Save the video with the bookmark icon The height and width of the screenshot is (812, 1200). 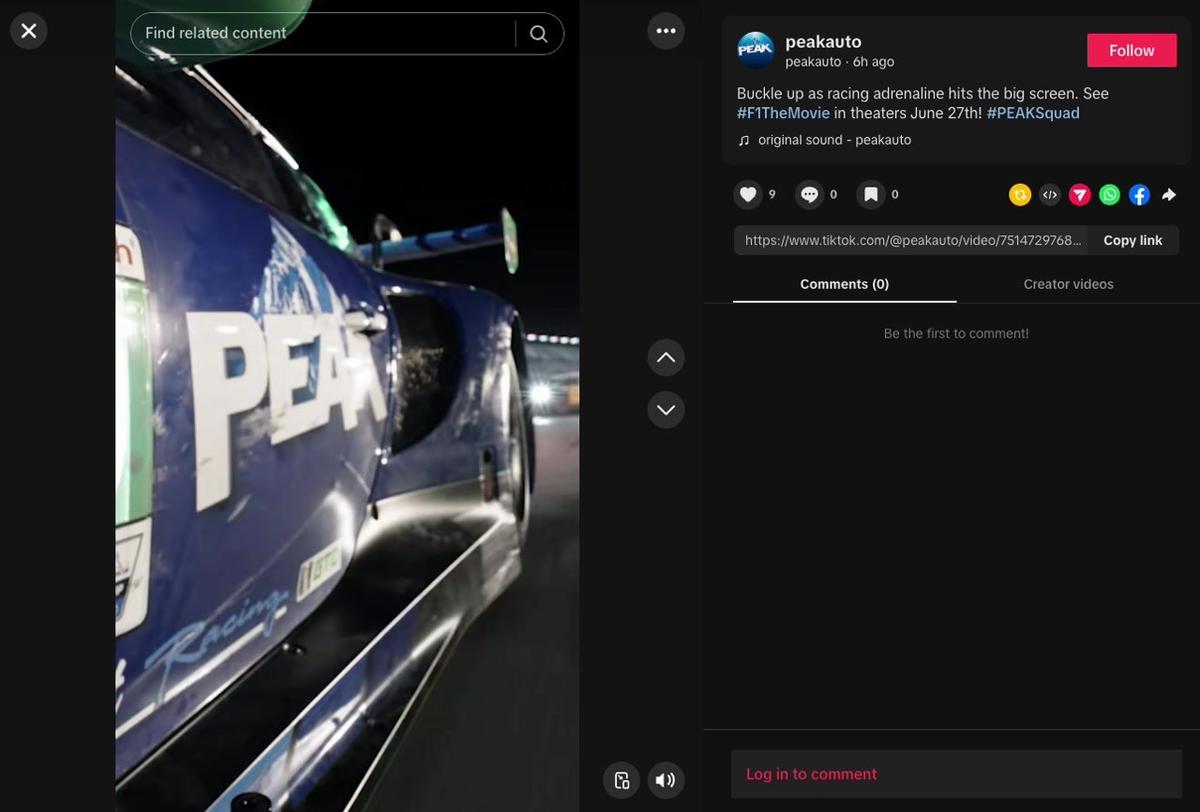pos(871,194)
